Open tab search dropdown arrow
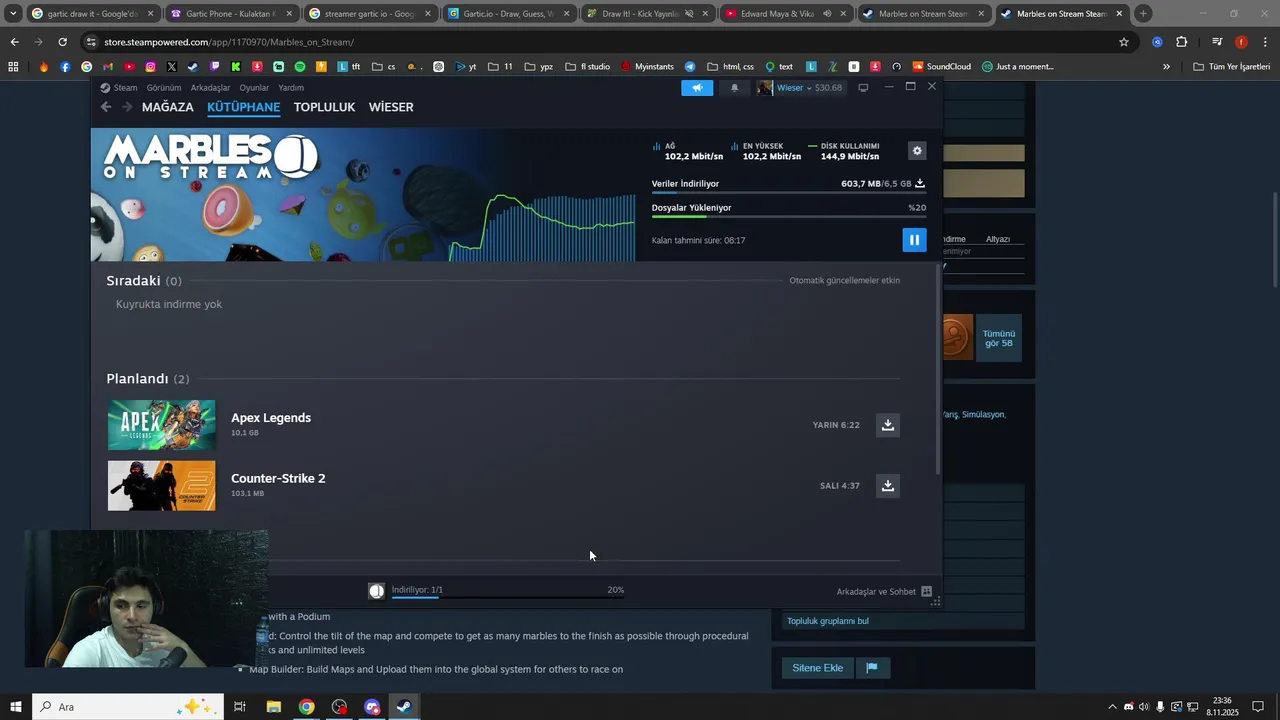 (13, 14)
